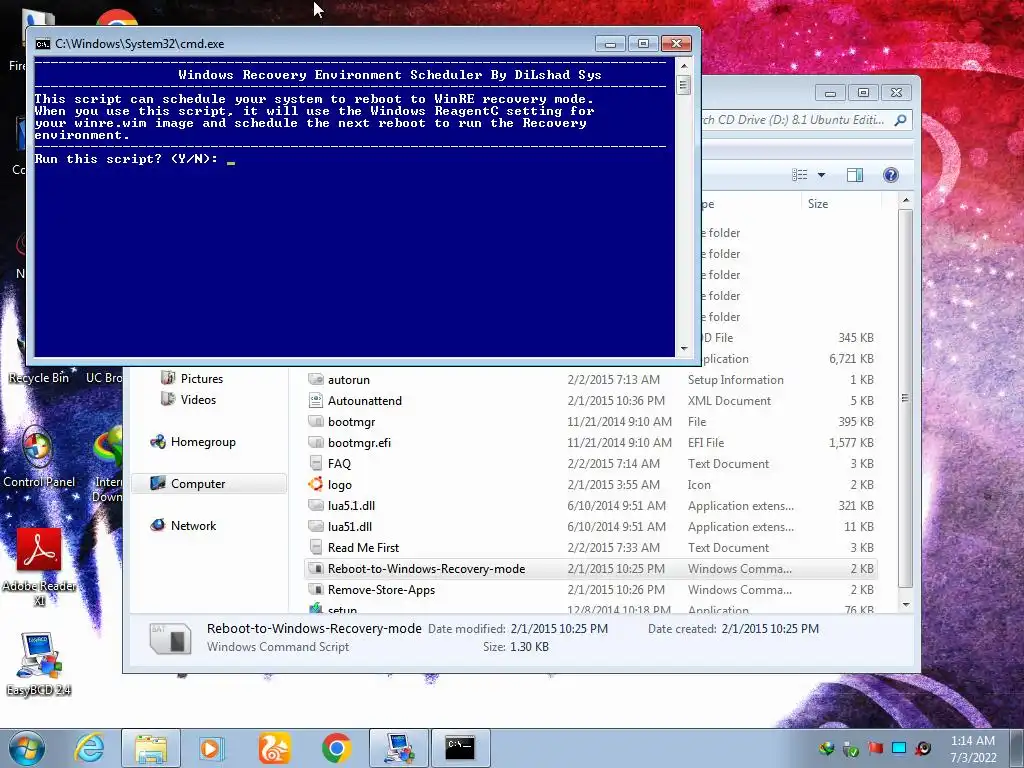Click the cmd.exe title bar icon
This screenshot has width=1024, height=768.
point(42,44)
